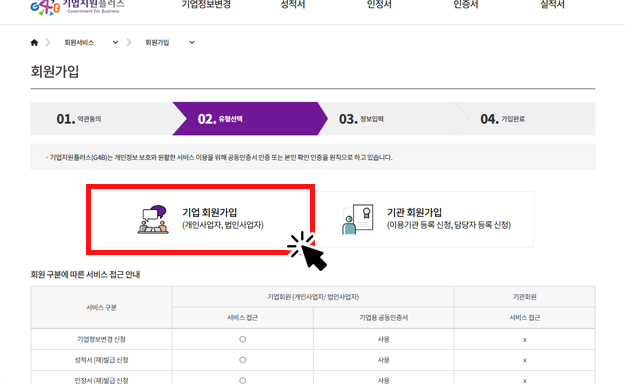Open the 인정서 menu
Image resolution: width=625 pixels, height=384 pixels.
point(379,5)
